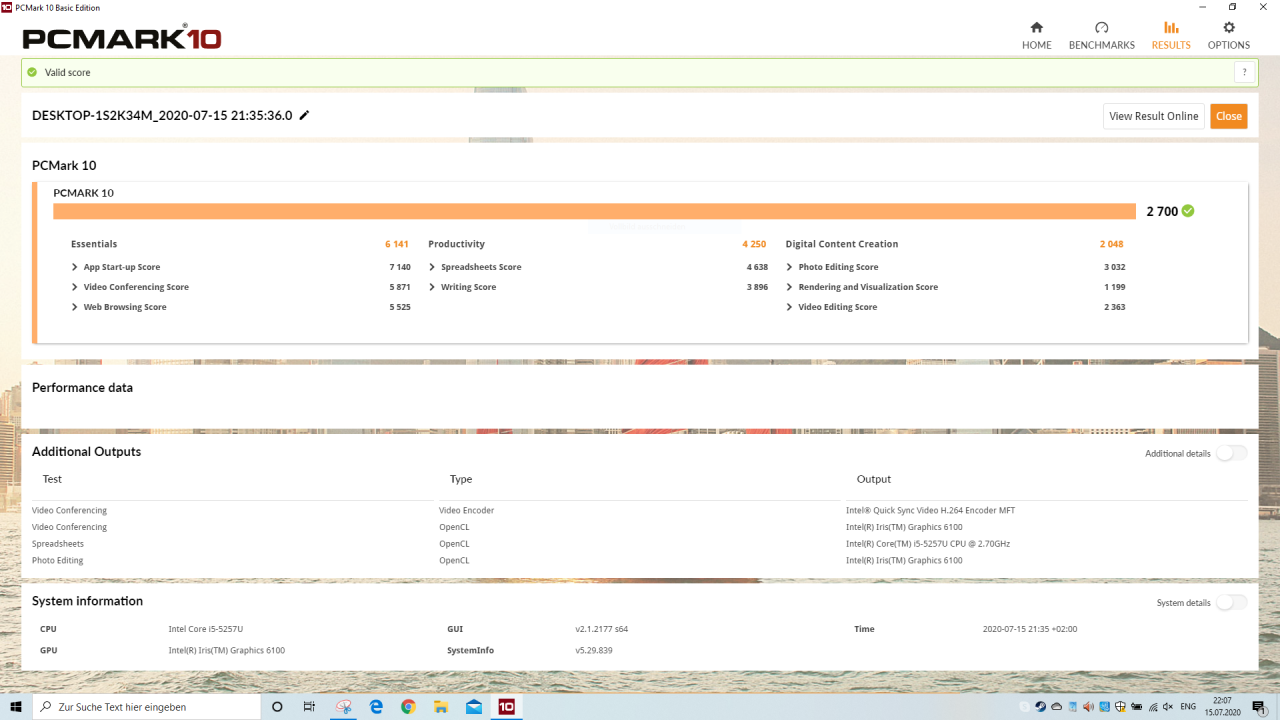Click the orange Close button
The width and height of the screenshot is (1280, 720).
tap(1229, 116)
